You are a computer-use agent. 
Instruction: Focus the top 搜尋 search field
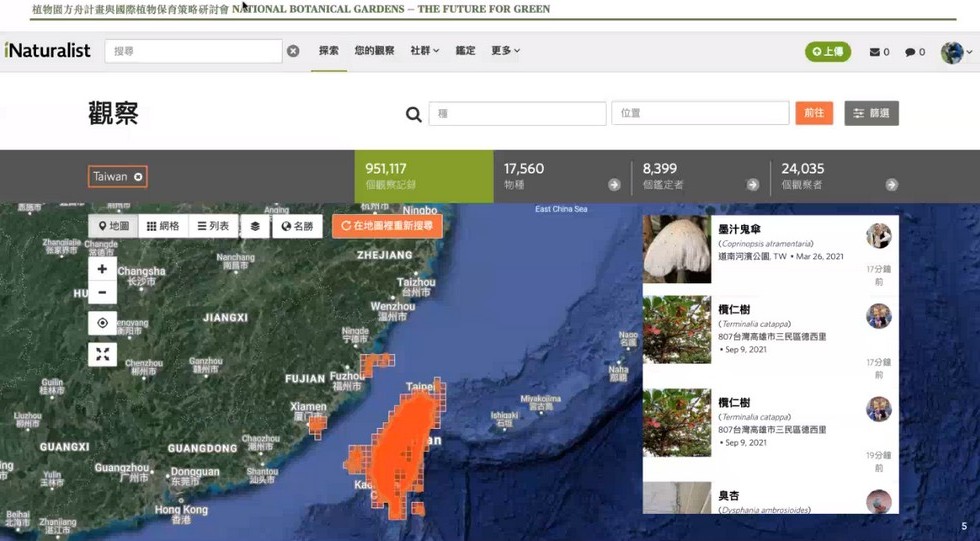pos(193,51)
